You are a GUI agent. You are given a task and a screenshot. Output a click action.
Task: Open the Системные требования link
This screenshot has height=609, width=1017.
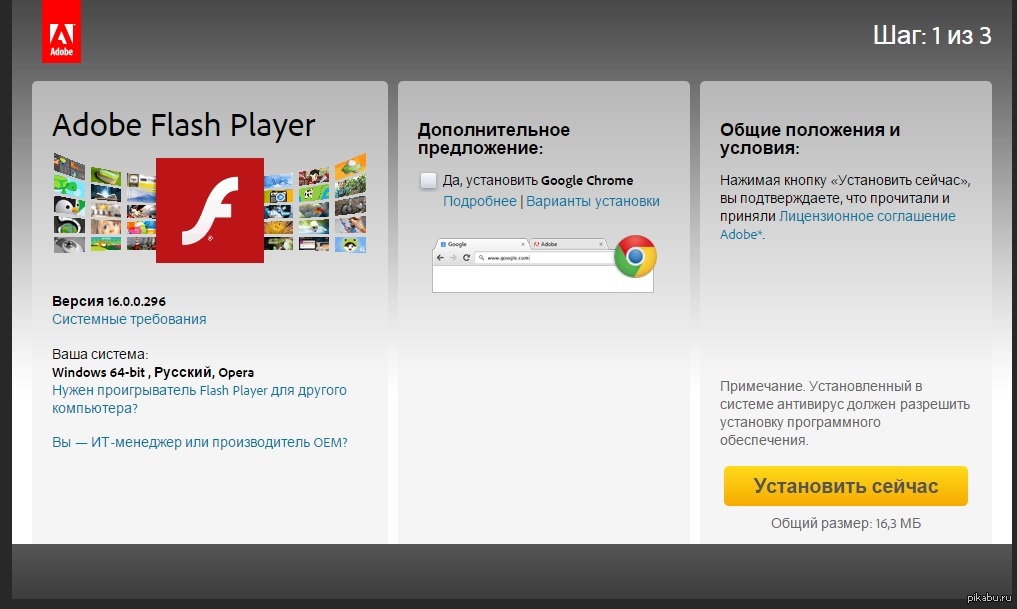[129, 319]
